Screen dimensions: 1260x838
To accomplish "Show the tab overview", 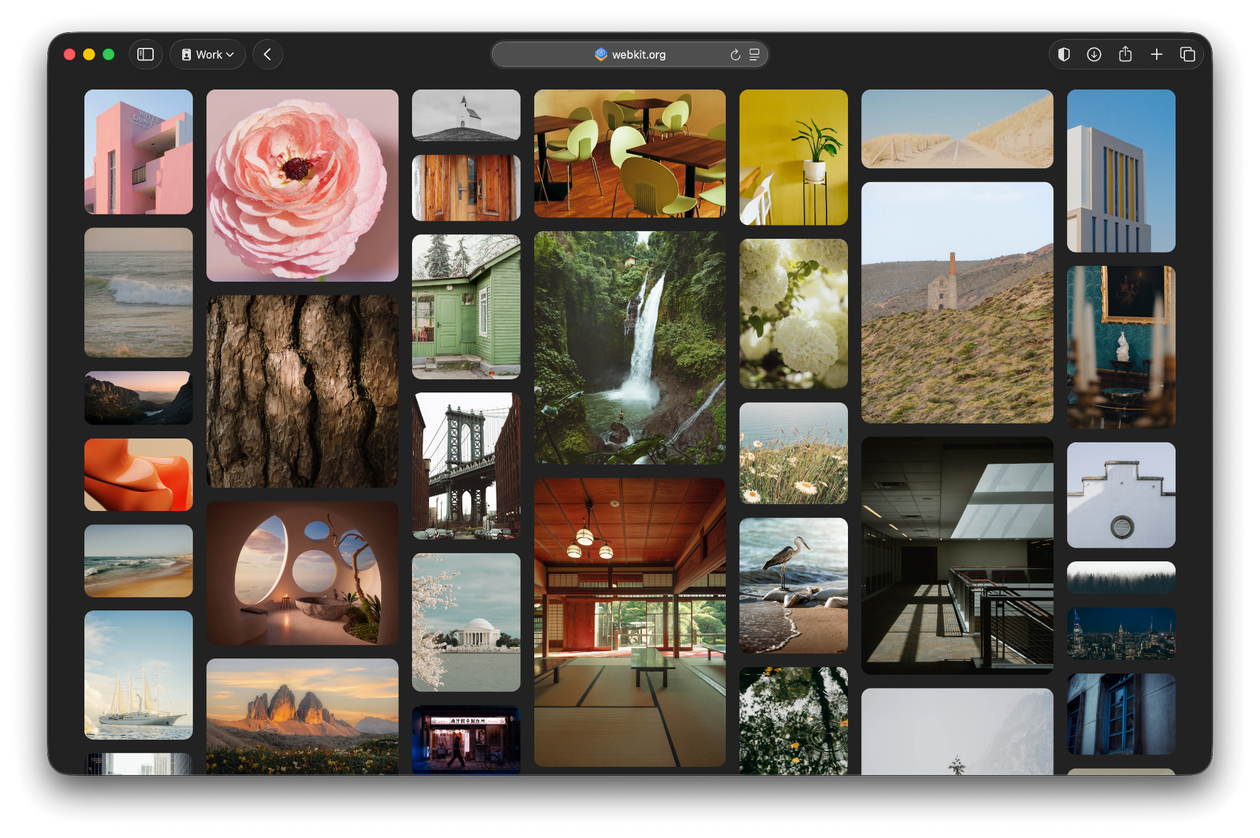I will click(x=1187, y=55).
